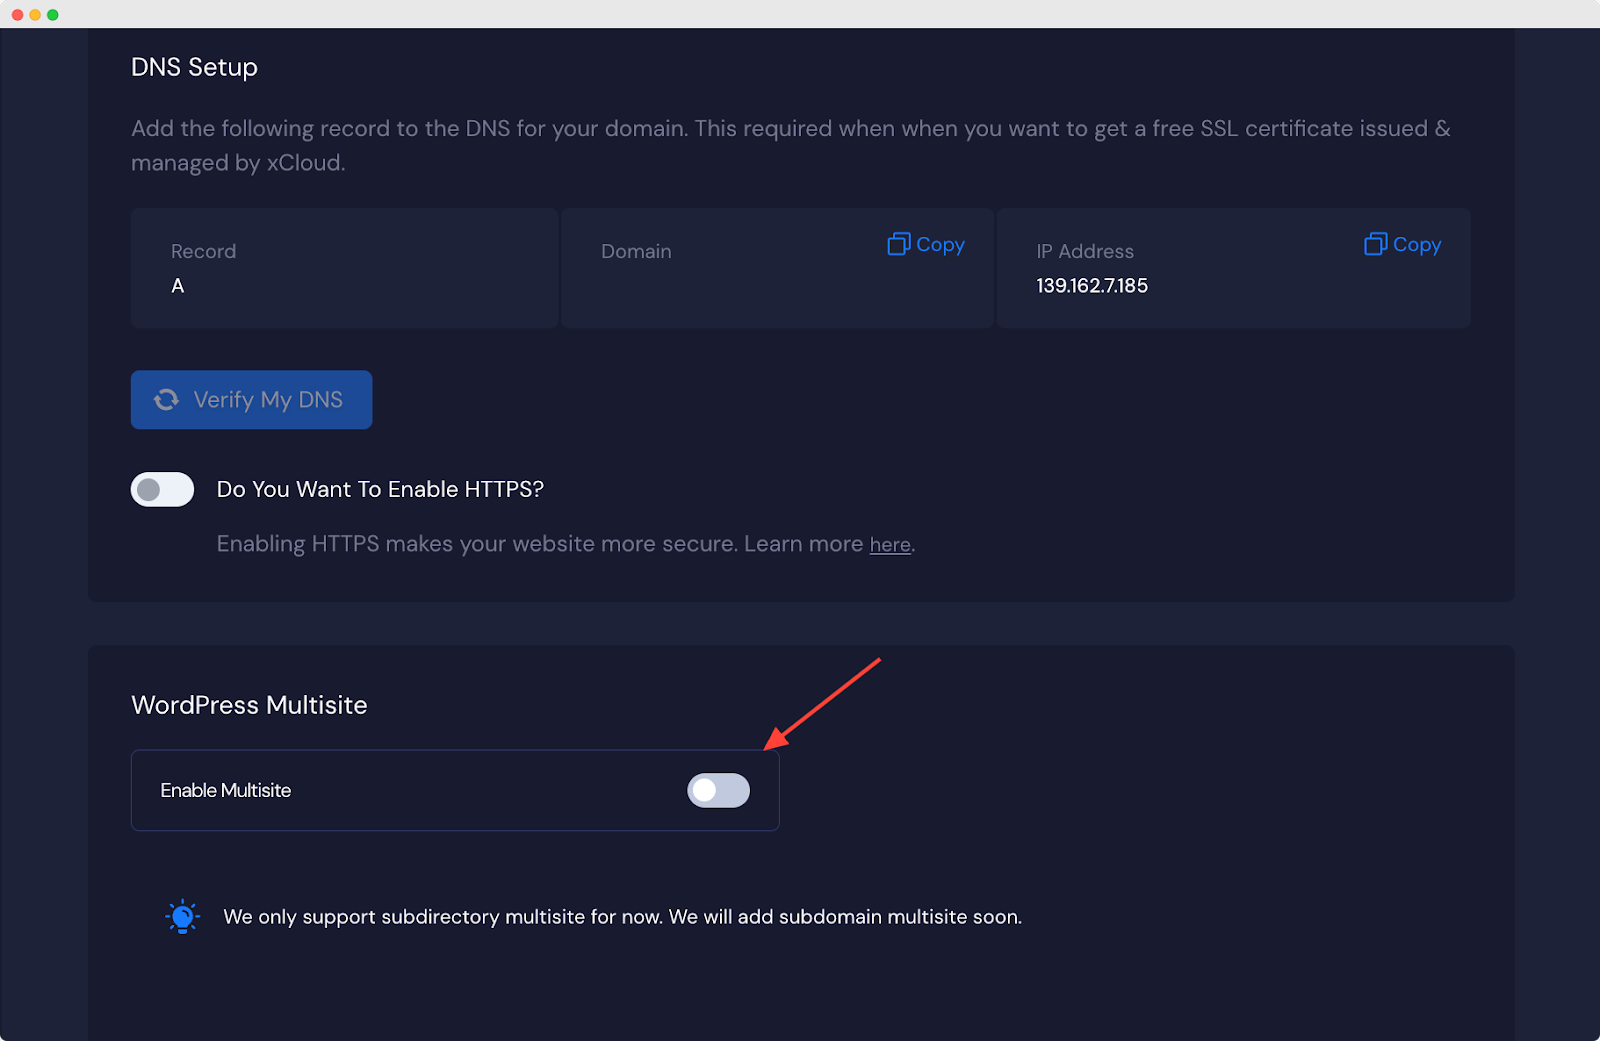Click the WordPress Multisite section heading
The image size is (1600, 1041).
249,704
